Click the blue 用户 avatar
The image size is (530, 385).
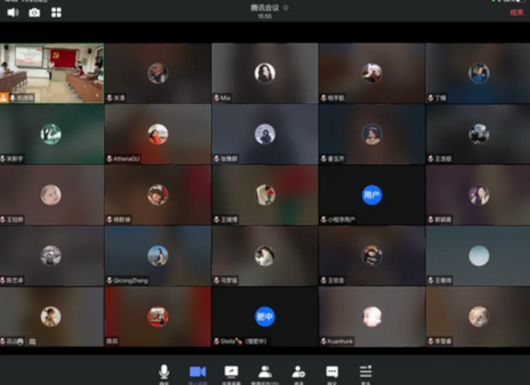pos(372,195)
